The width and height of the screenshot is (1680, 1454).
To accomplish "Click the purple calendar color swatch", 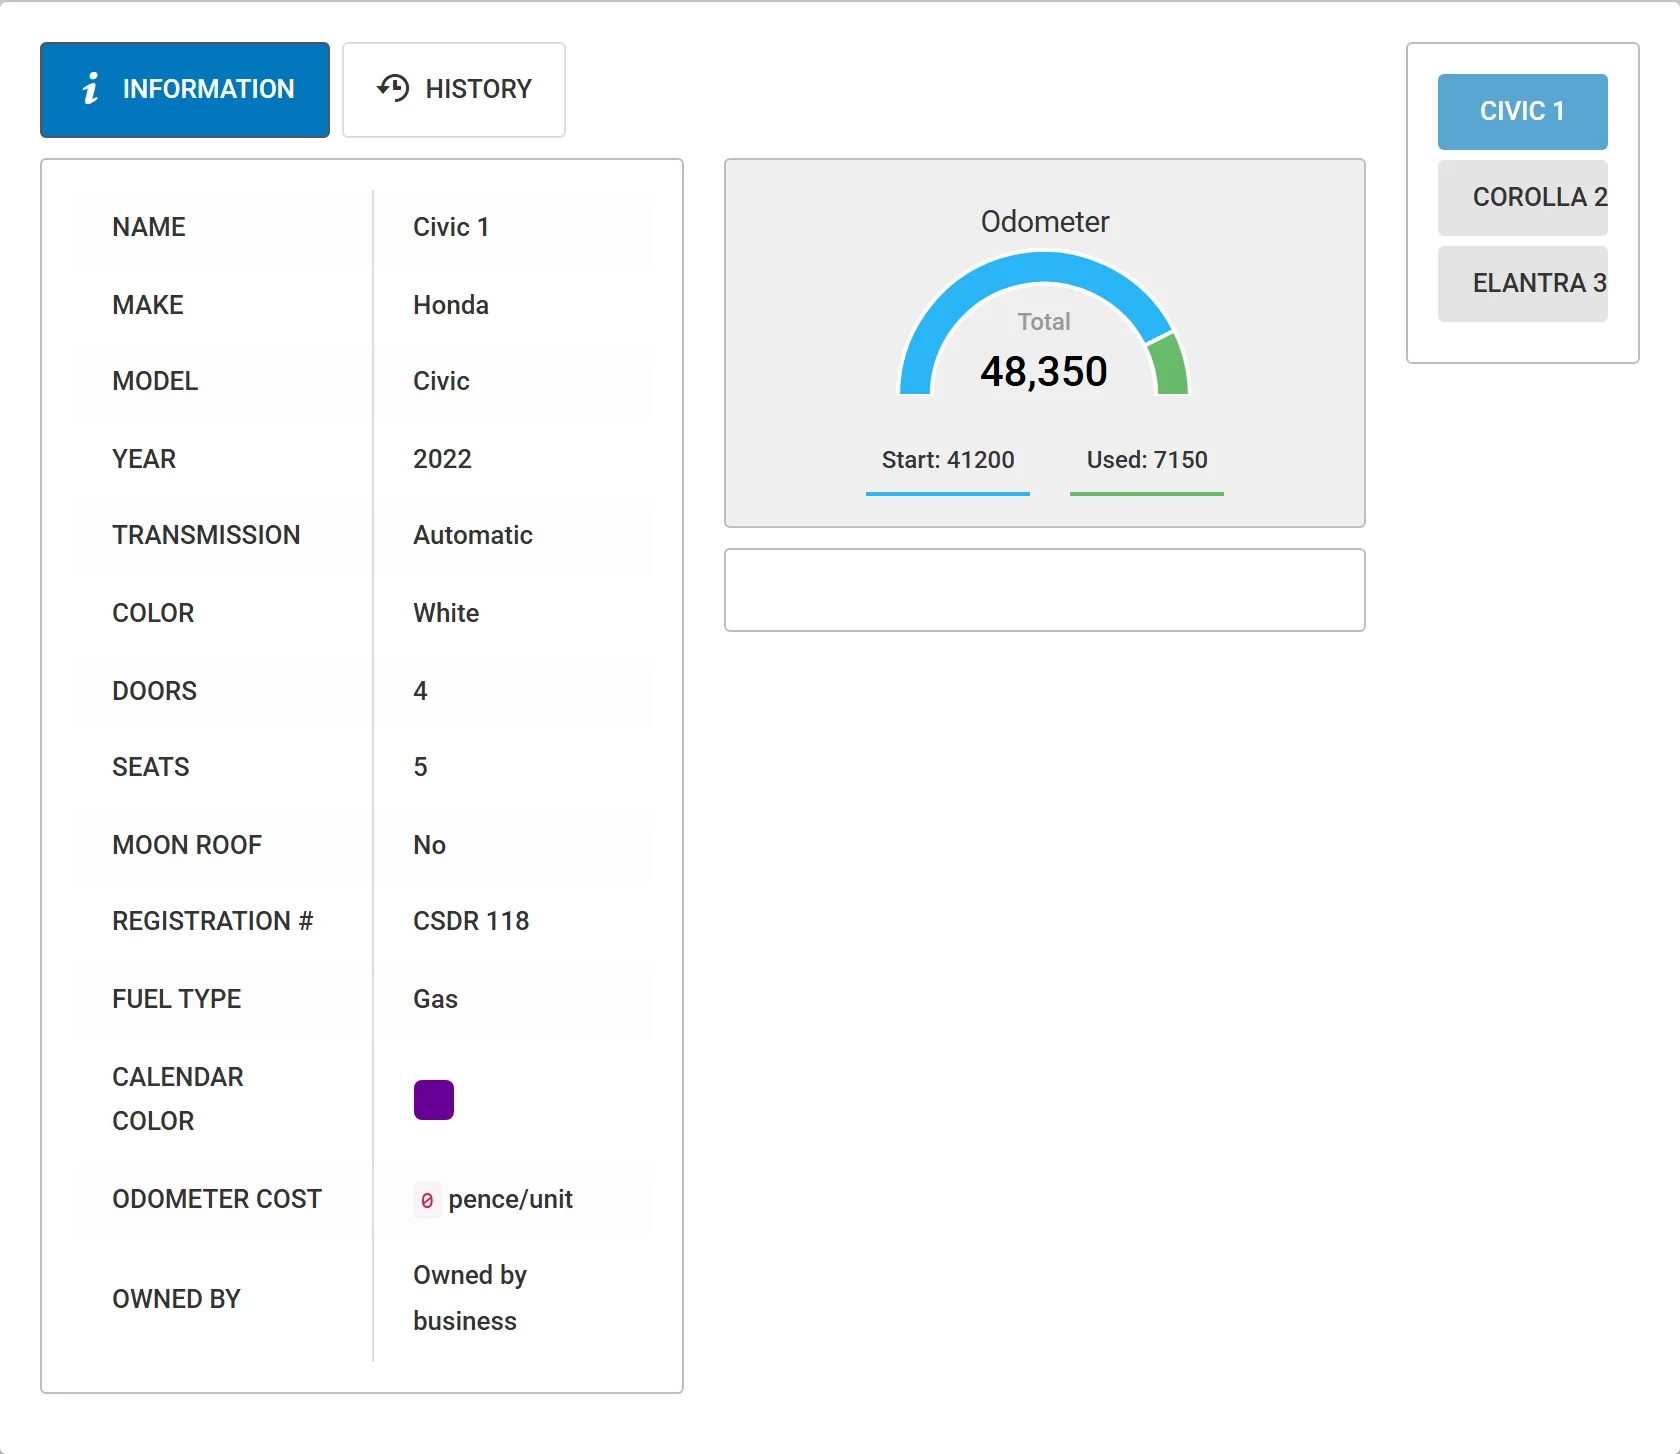I will click(434, 1100).
